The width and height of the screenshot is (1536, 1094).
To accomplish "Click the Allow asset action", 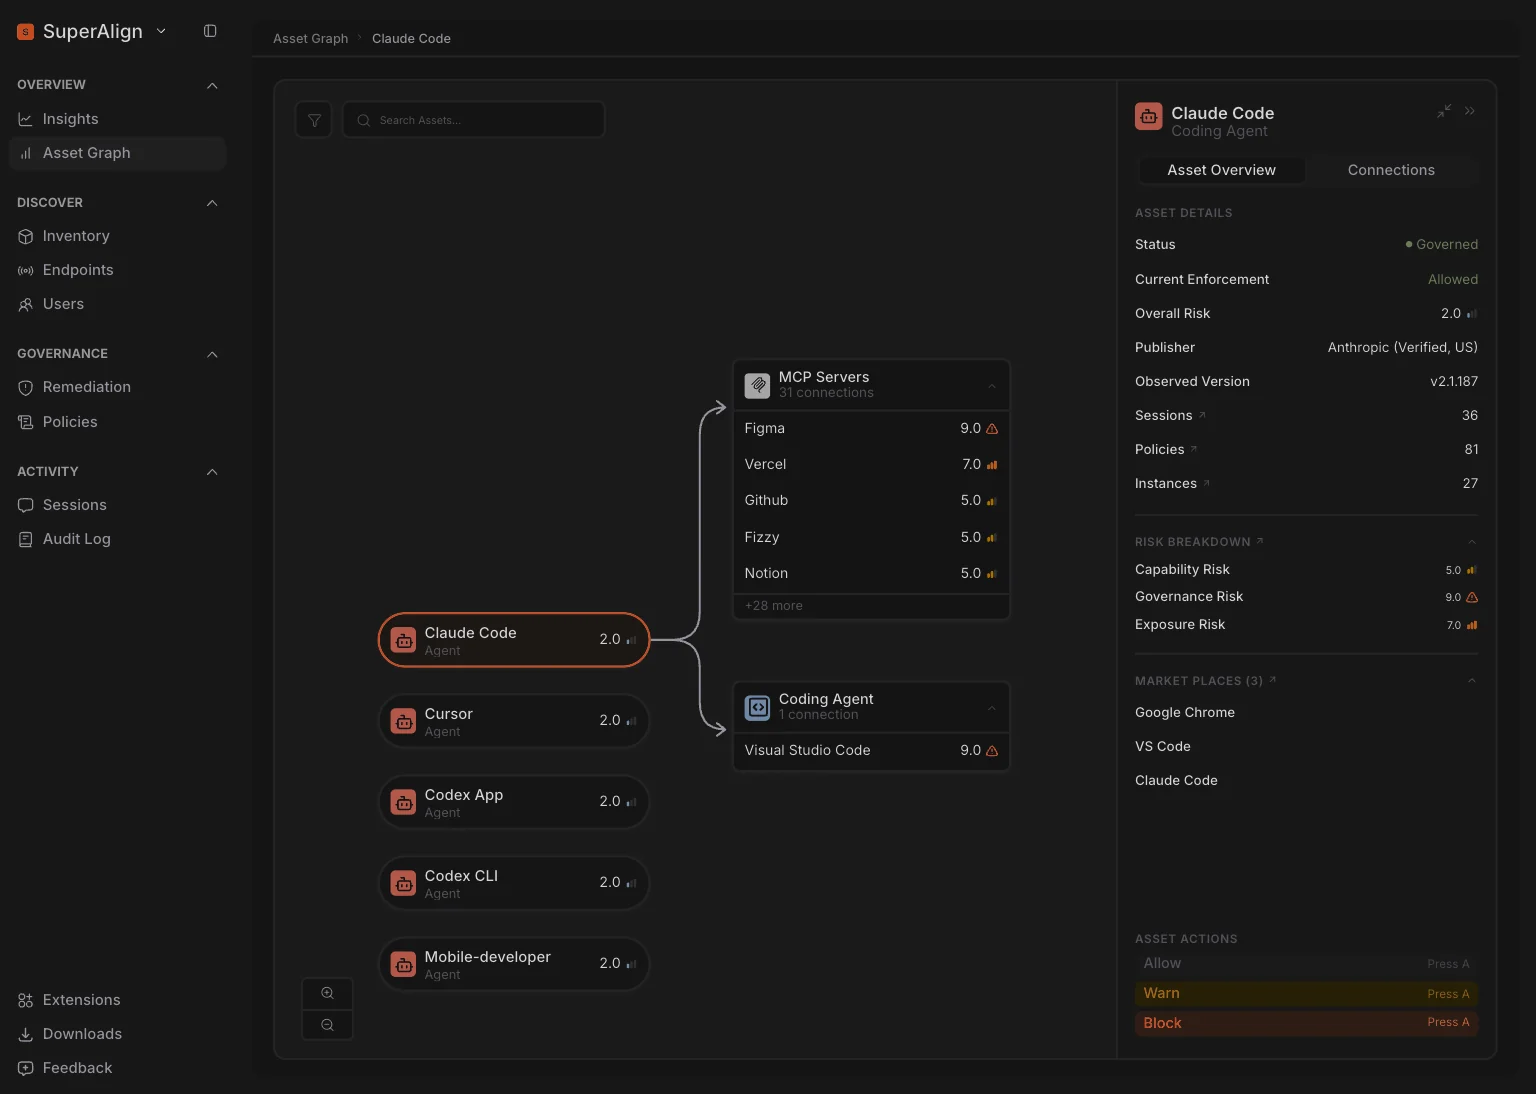I will [1306, 963].
